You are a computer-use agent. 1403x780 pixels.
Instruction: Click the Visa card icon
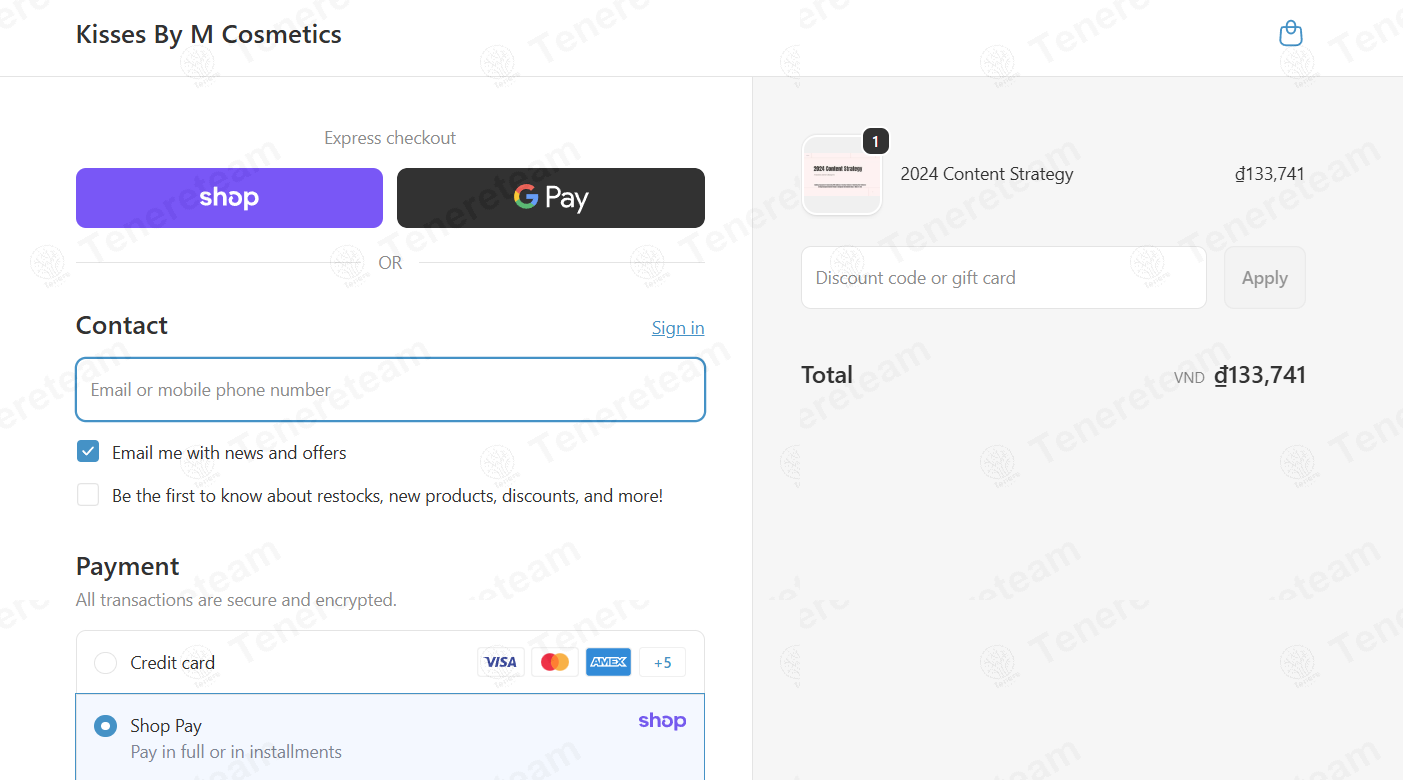click(x=501, y=662)
